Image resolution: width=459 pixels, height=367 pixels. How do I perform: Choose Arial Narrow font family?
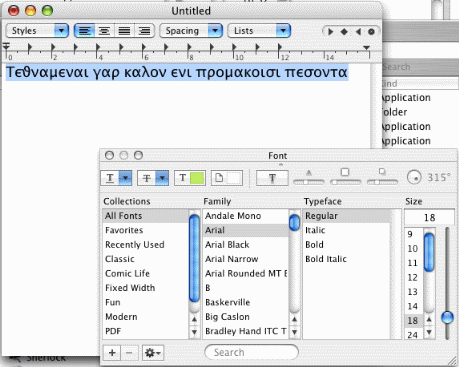point(245,259)
